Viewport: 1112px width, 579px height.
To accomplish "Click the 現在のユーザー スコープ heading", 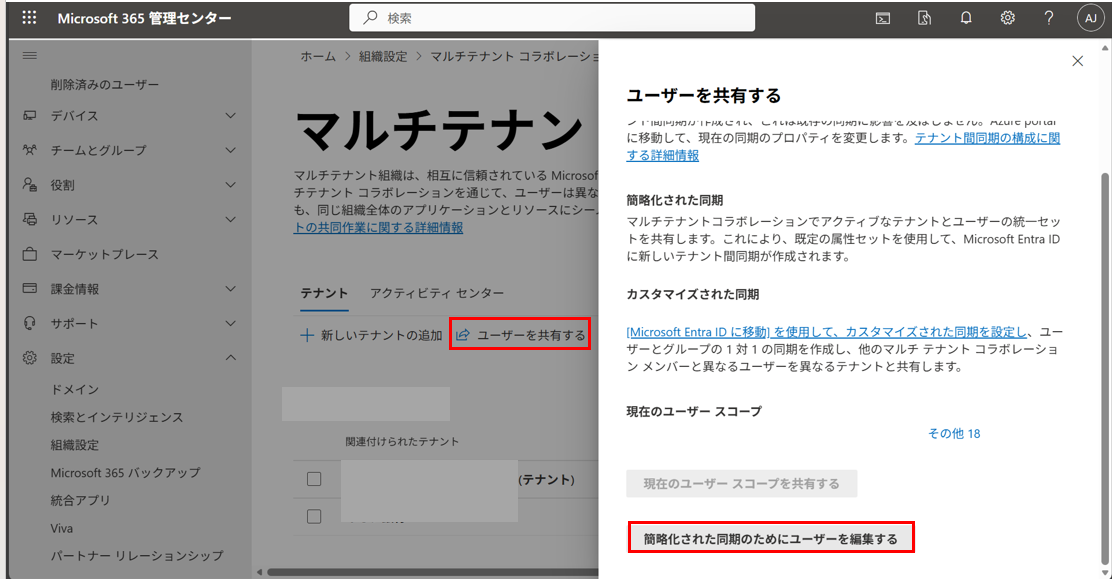I will click(x=694, y=411).
